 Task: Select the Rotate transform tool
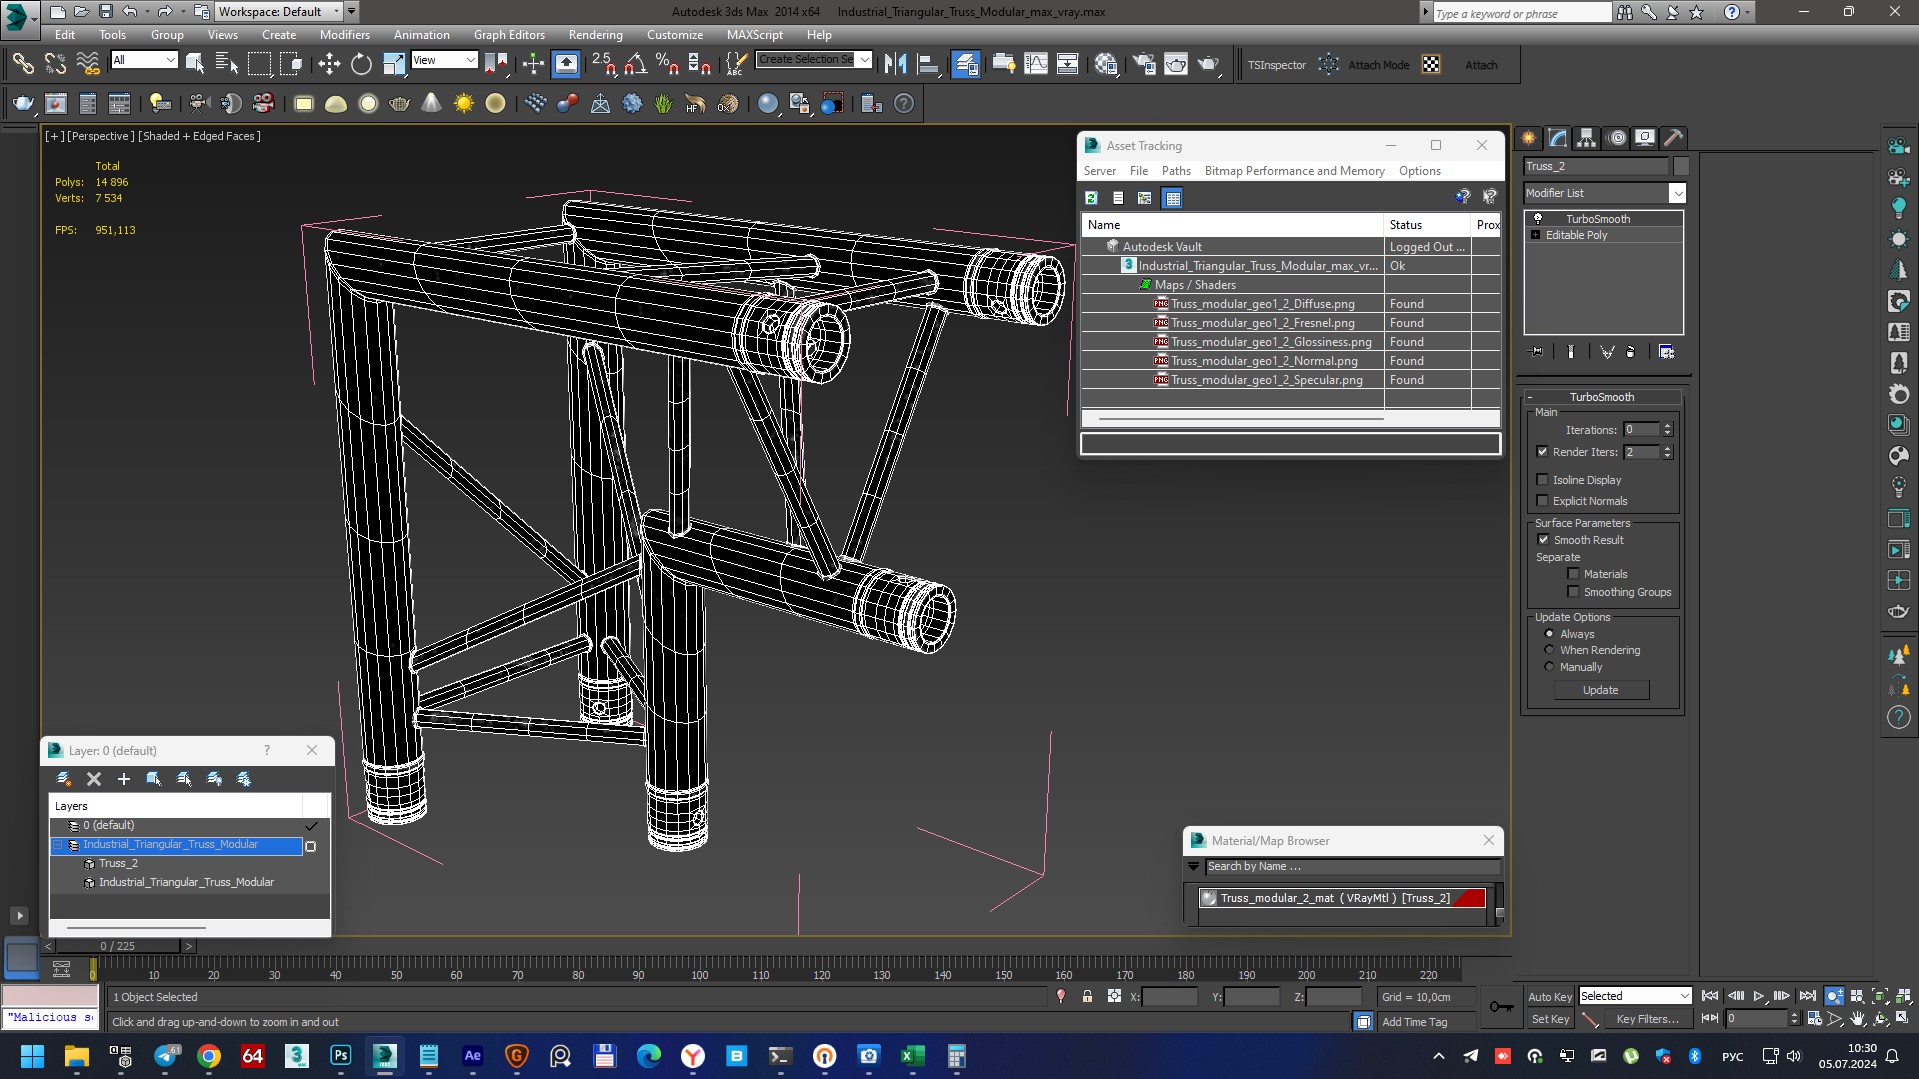[x=361, y=64]
